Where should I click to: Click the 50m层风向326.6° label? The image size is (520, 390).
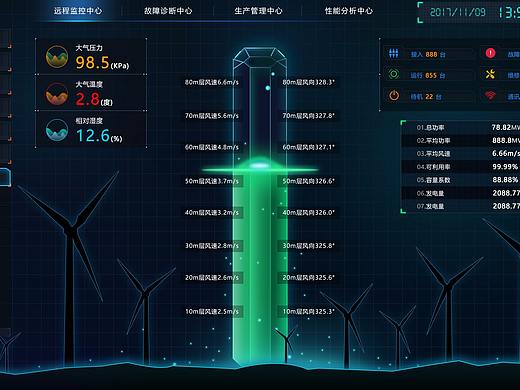[308, 181]
